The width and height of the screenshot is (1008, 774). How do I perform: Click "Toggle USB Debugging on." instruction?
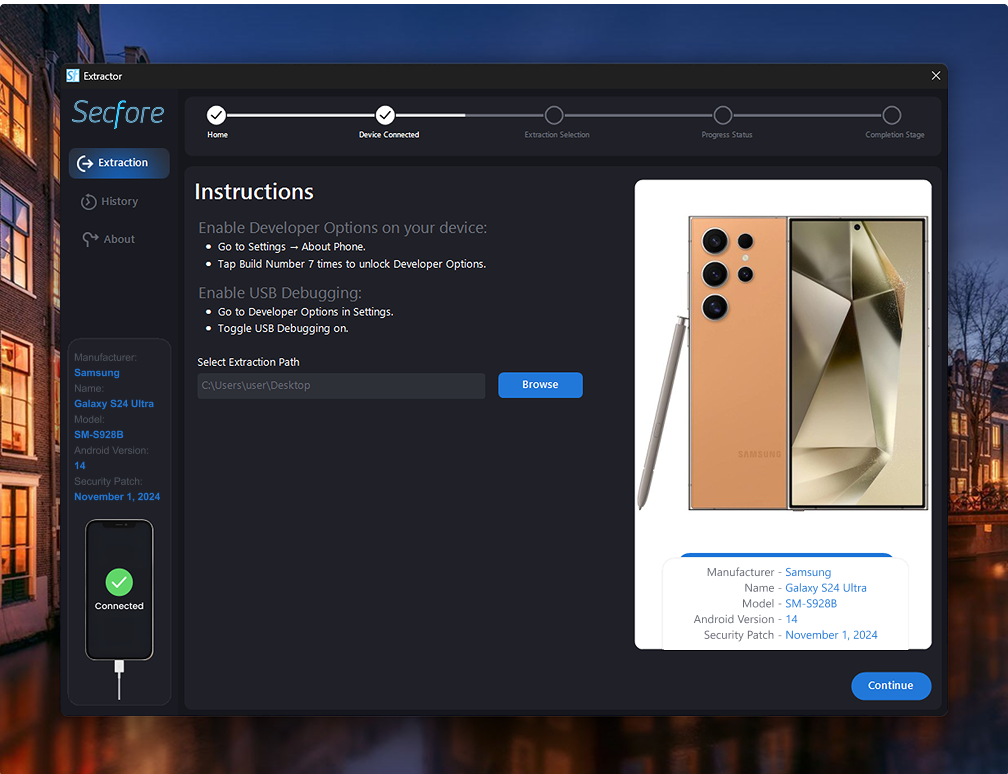(283, 328)
